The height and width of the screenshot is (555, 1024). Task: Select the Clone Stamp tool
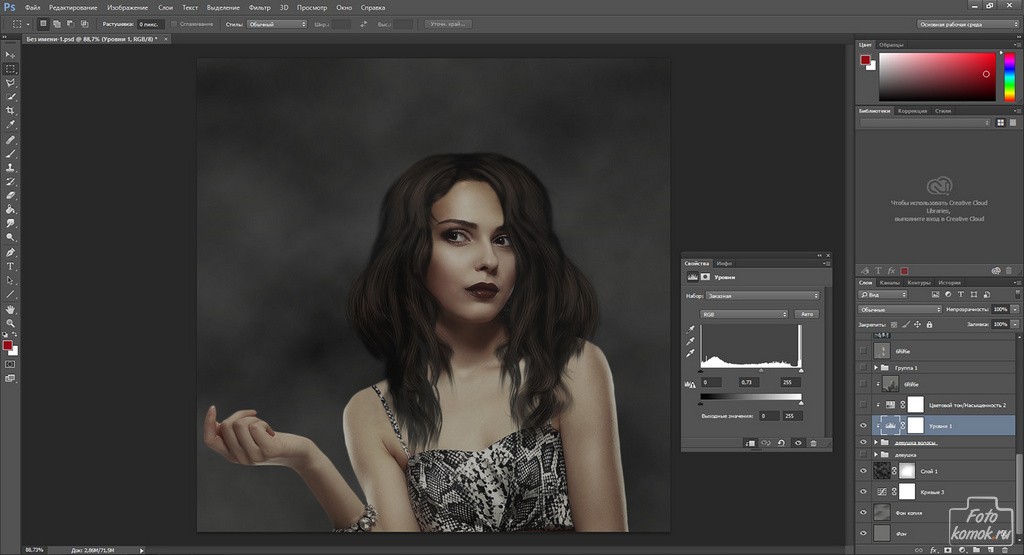pos(10,167)
